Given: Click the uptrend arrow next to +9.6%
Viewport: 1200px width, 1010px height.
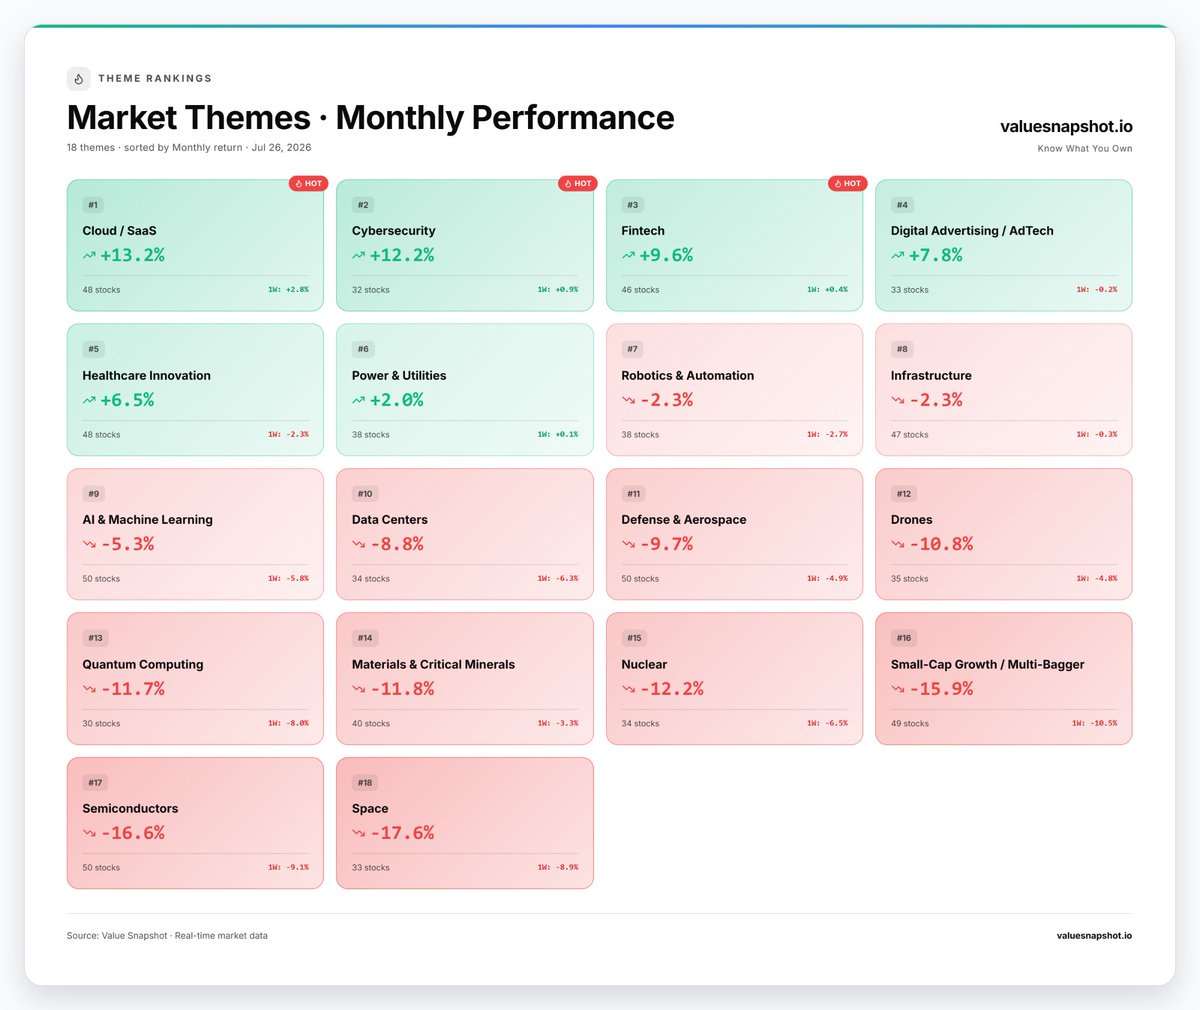Looking at the screenshot, I should pyautogui.click(x=628, y=256).
